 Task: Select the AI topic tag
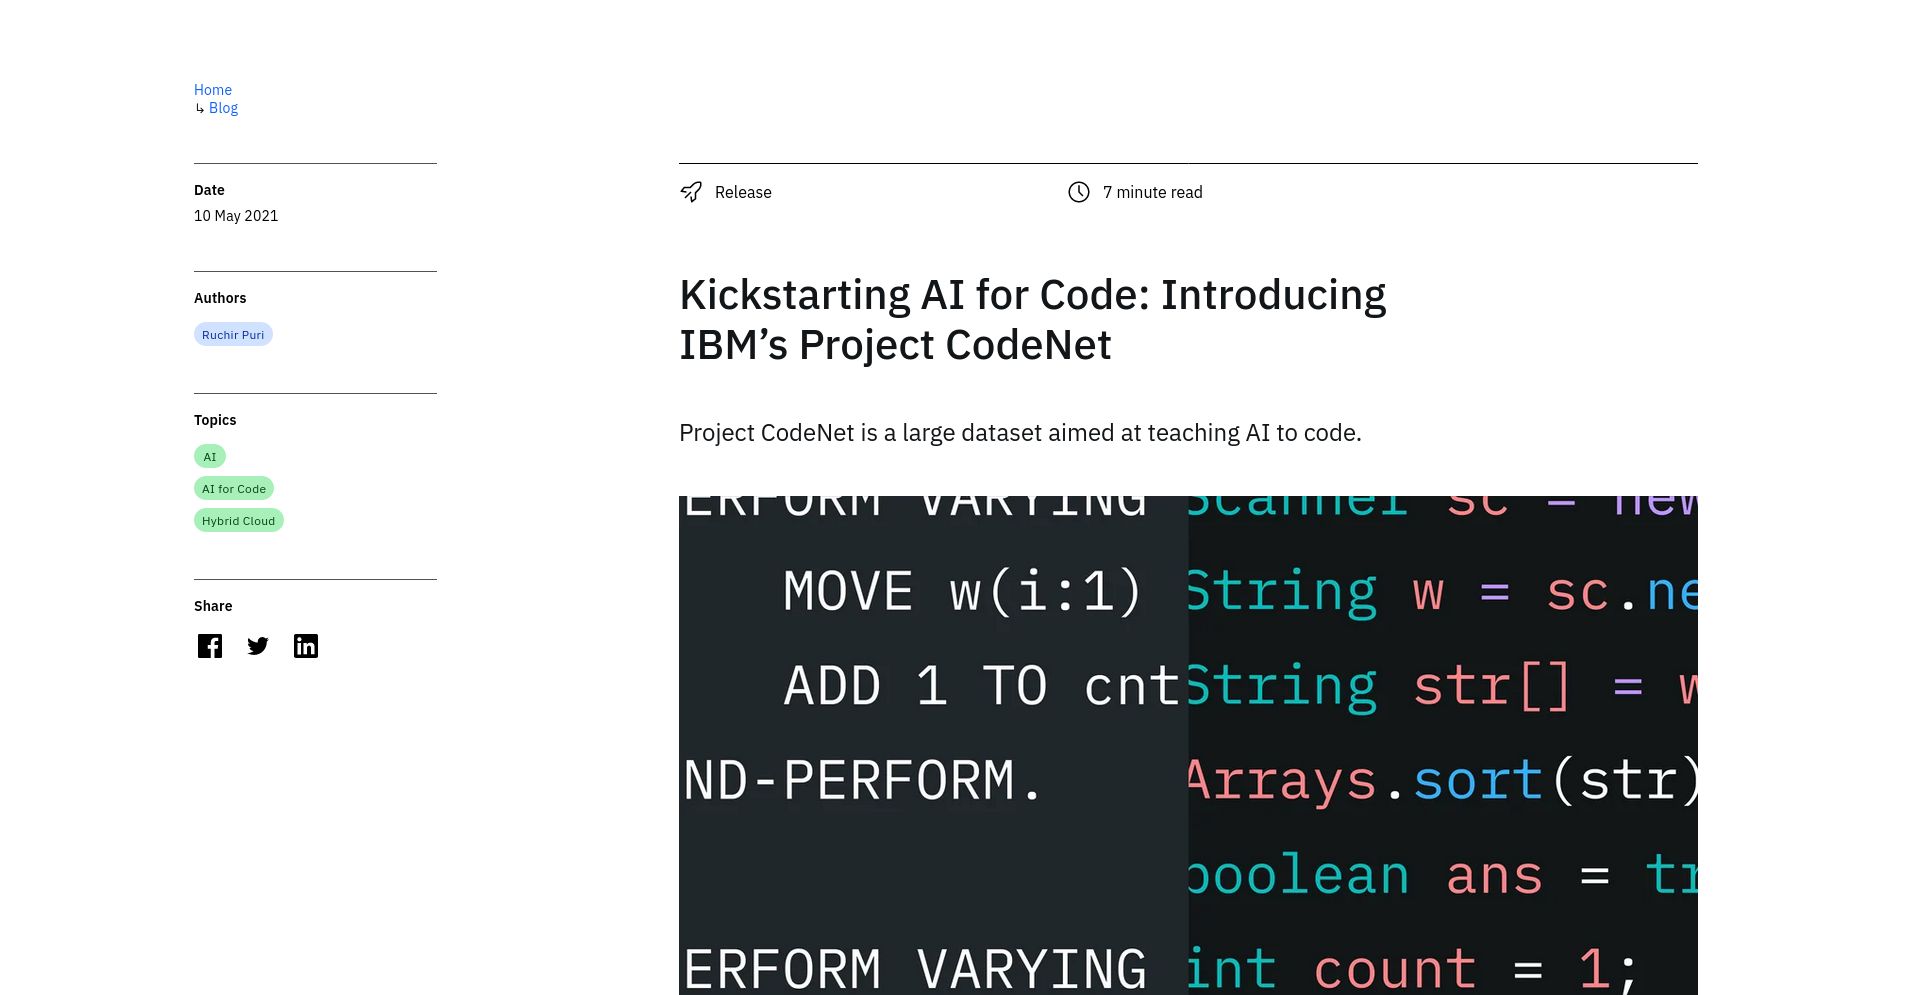(210, 457)
